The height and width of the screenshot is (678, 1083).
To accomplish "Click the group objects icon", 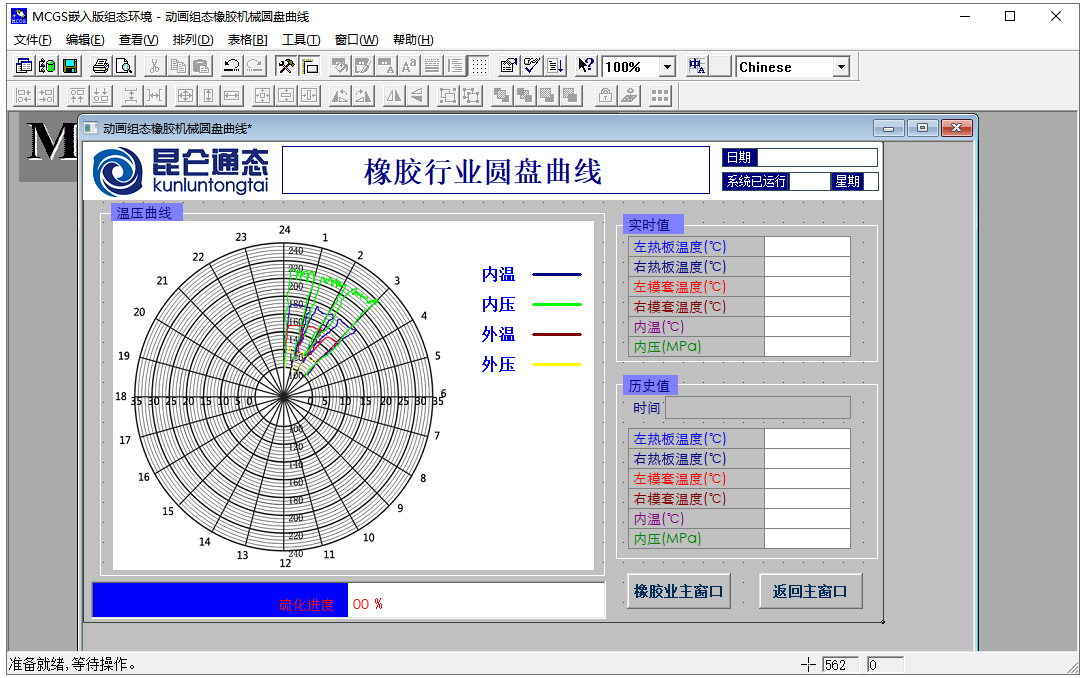I will (x=448, y=95).
